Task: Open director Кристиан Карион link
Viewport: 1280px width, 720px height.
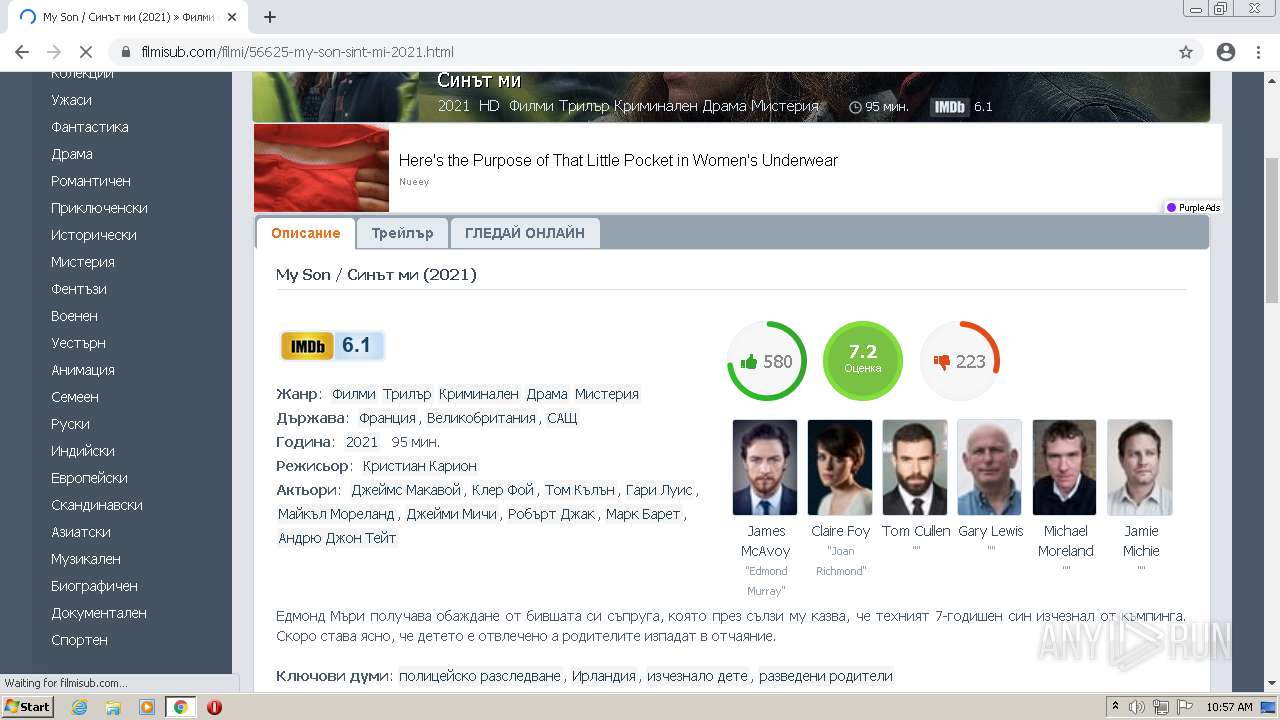Action: pyautogui.click(x=420, y=466)
